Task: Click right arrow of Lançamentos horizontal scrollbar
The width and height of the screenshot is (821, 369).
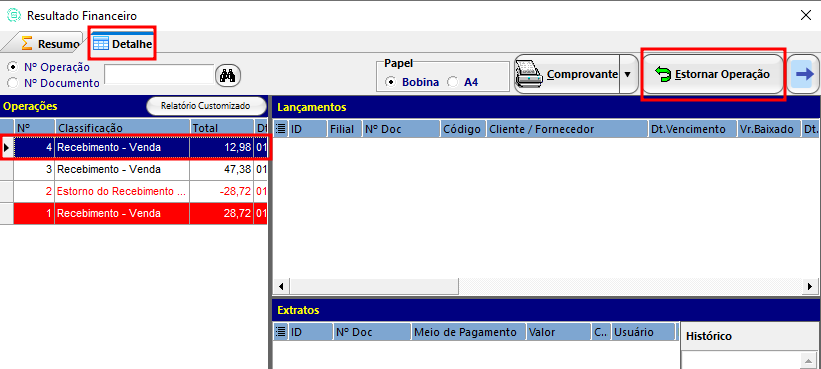Action: tap(810, 286)
